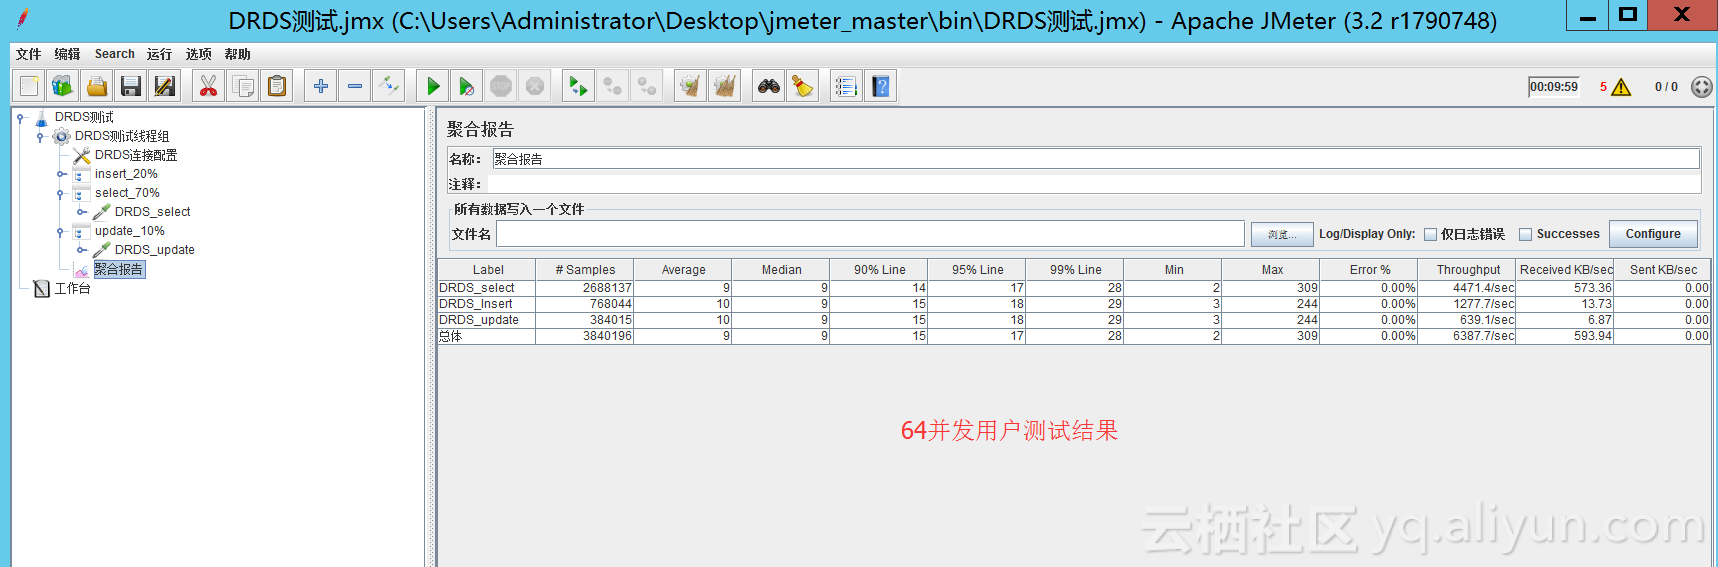Select the 工作台 tree item
1718x567 pixels.
coord(72,288)
